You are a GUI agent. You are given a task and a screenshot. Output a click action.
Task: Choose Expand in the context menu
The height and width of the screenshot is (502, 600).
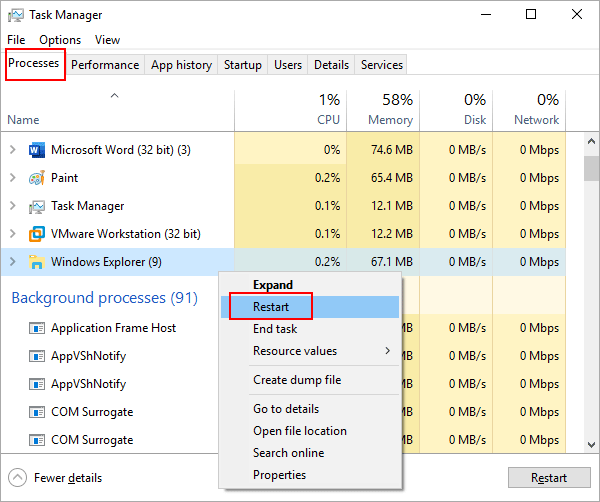click(310, 285)
